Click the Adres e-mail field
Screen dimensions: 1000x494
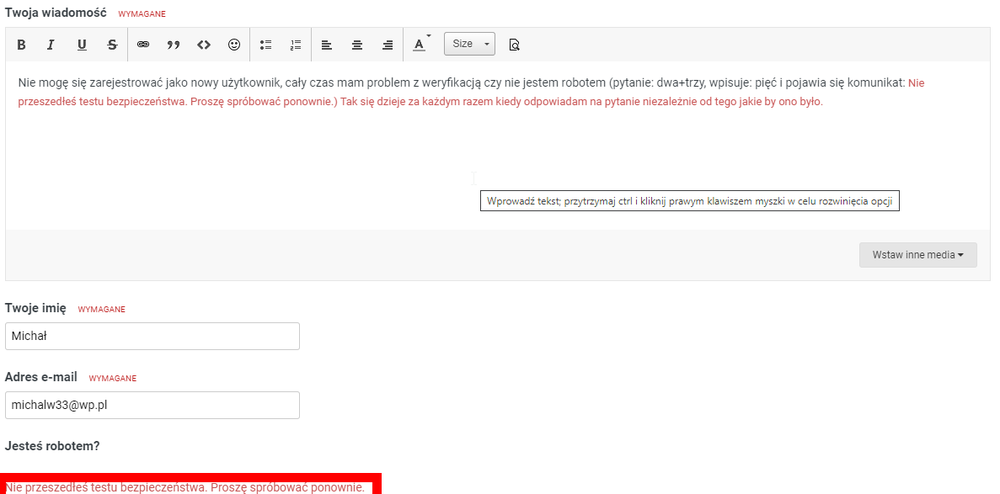tap(152, 405)
